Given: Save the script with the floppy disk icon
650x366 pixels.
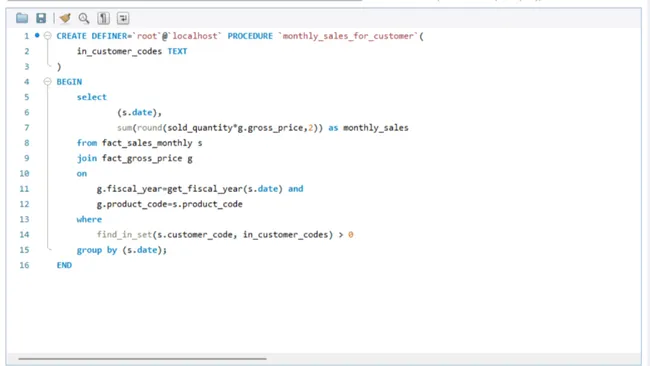Looking at the screenshot, I should point(41,18).
